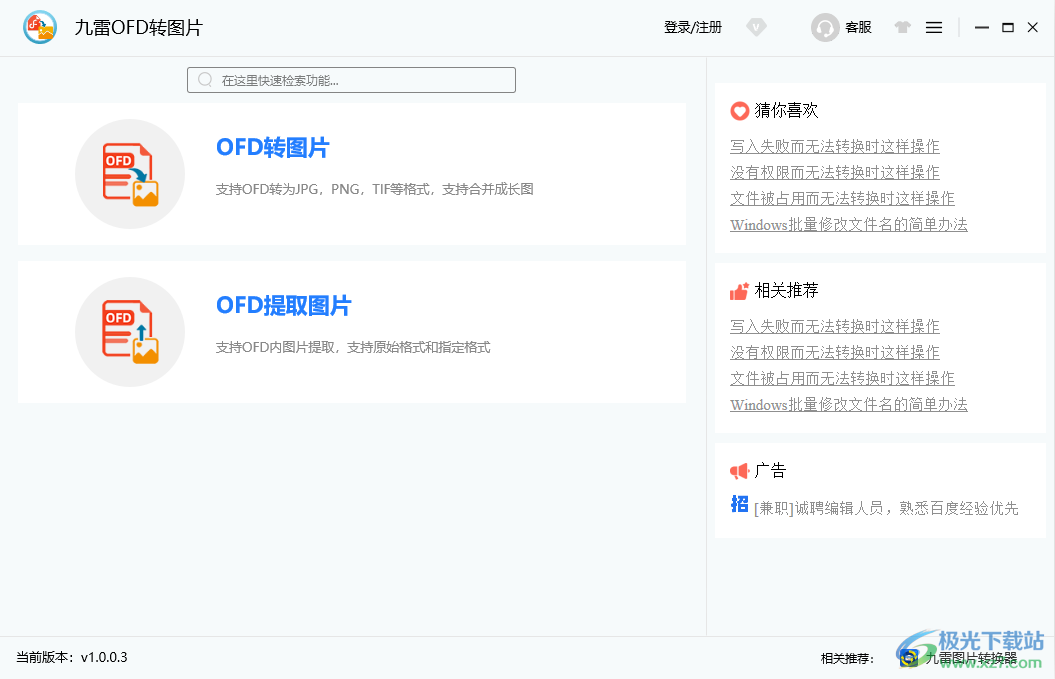Click the 相关推荐 section heading in sidebar
The image size is (1055, 679).
coord(786,291)
